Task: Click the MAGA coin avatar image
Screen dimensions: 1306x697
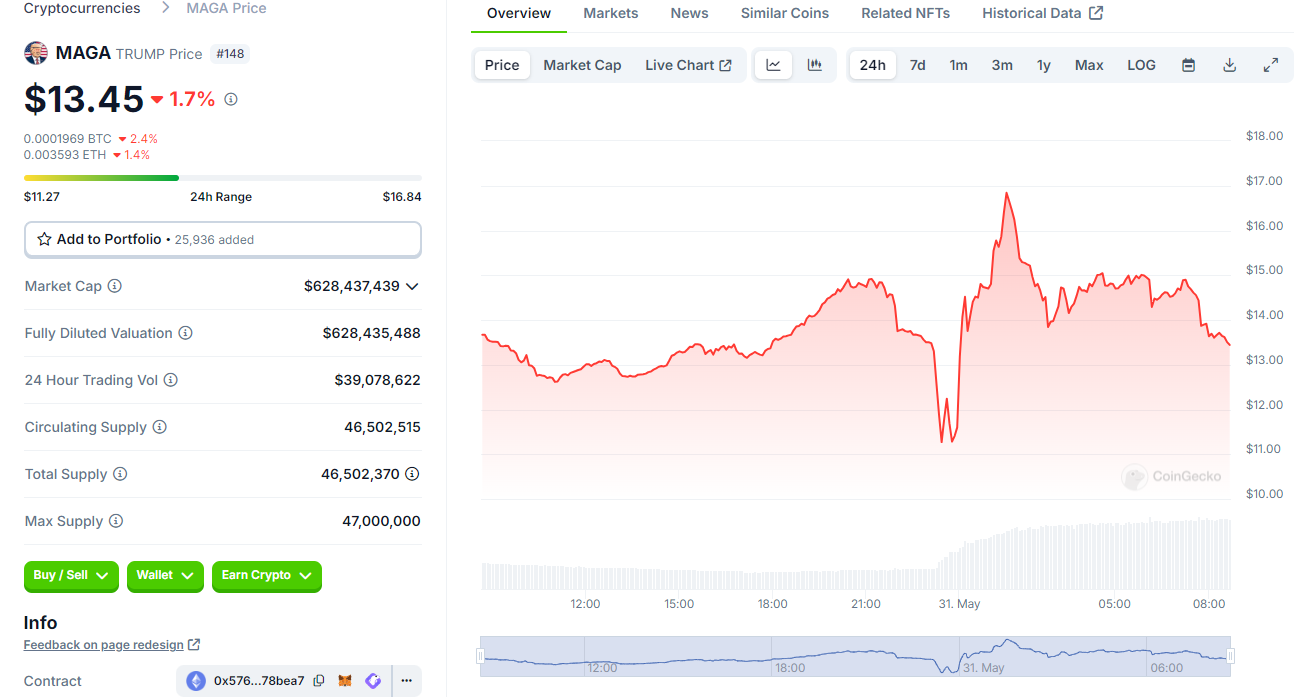Action: [36, 53]
